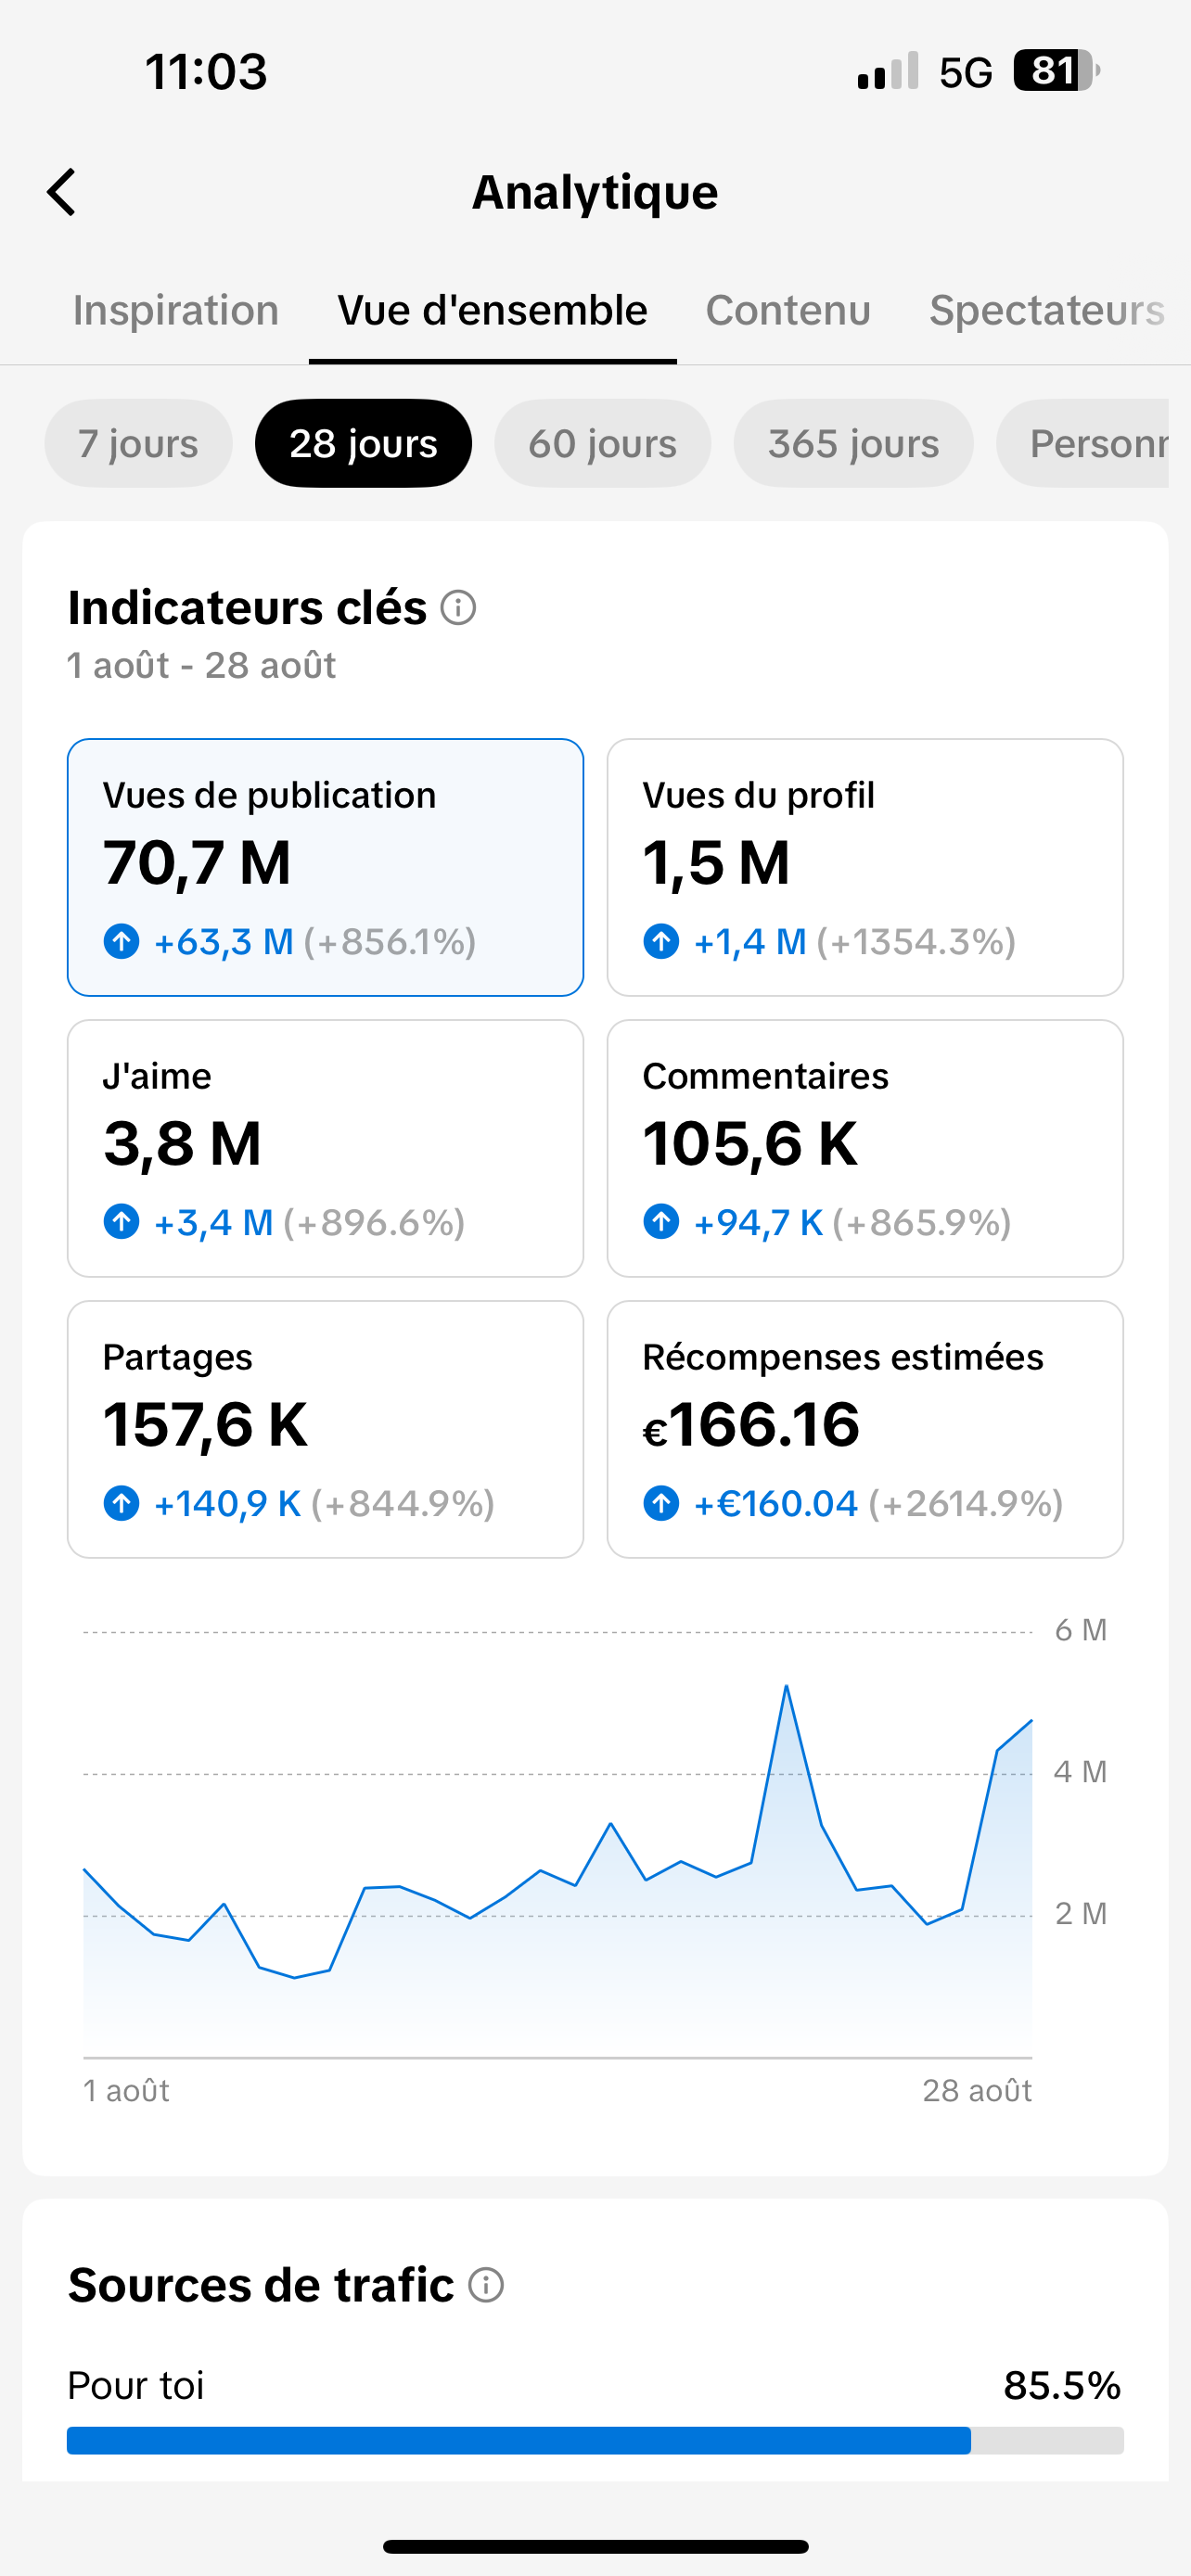1191x2576 pixels.
Task: Open info icon beside Indicateurs clés
Action: click(458, 607)
